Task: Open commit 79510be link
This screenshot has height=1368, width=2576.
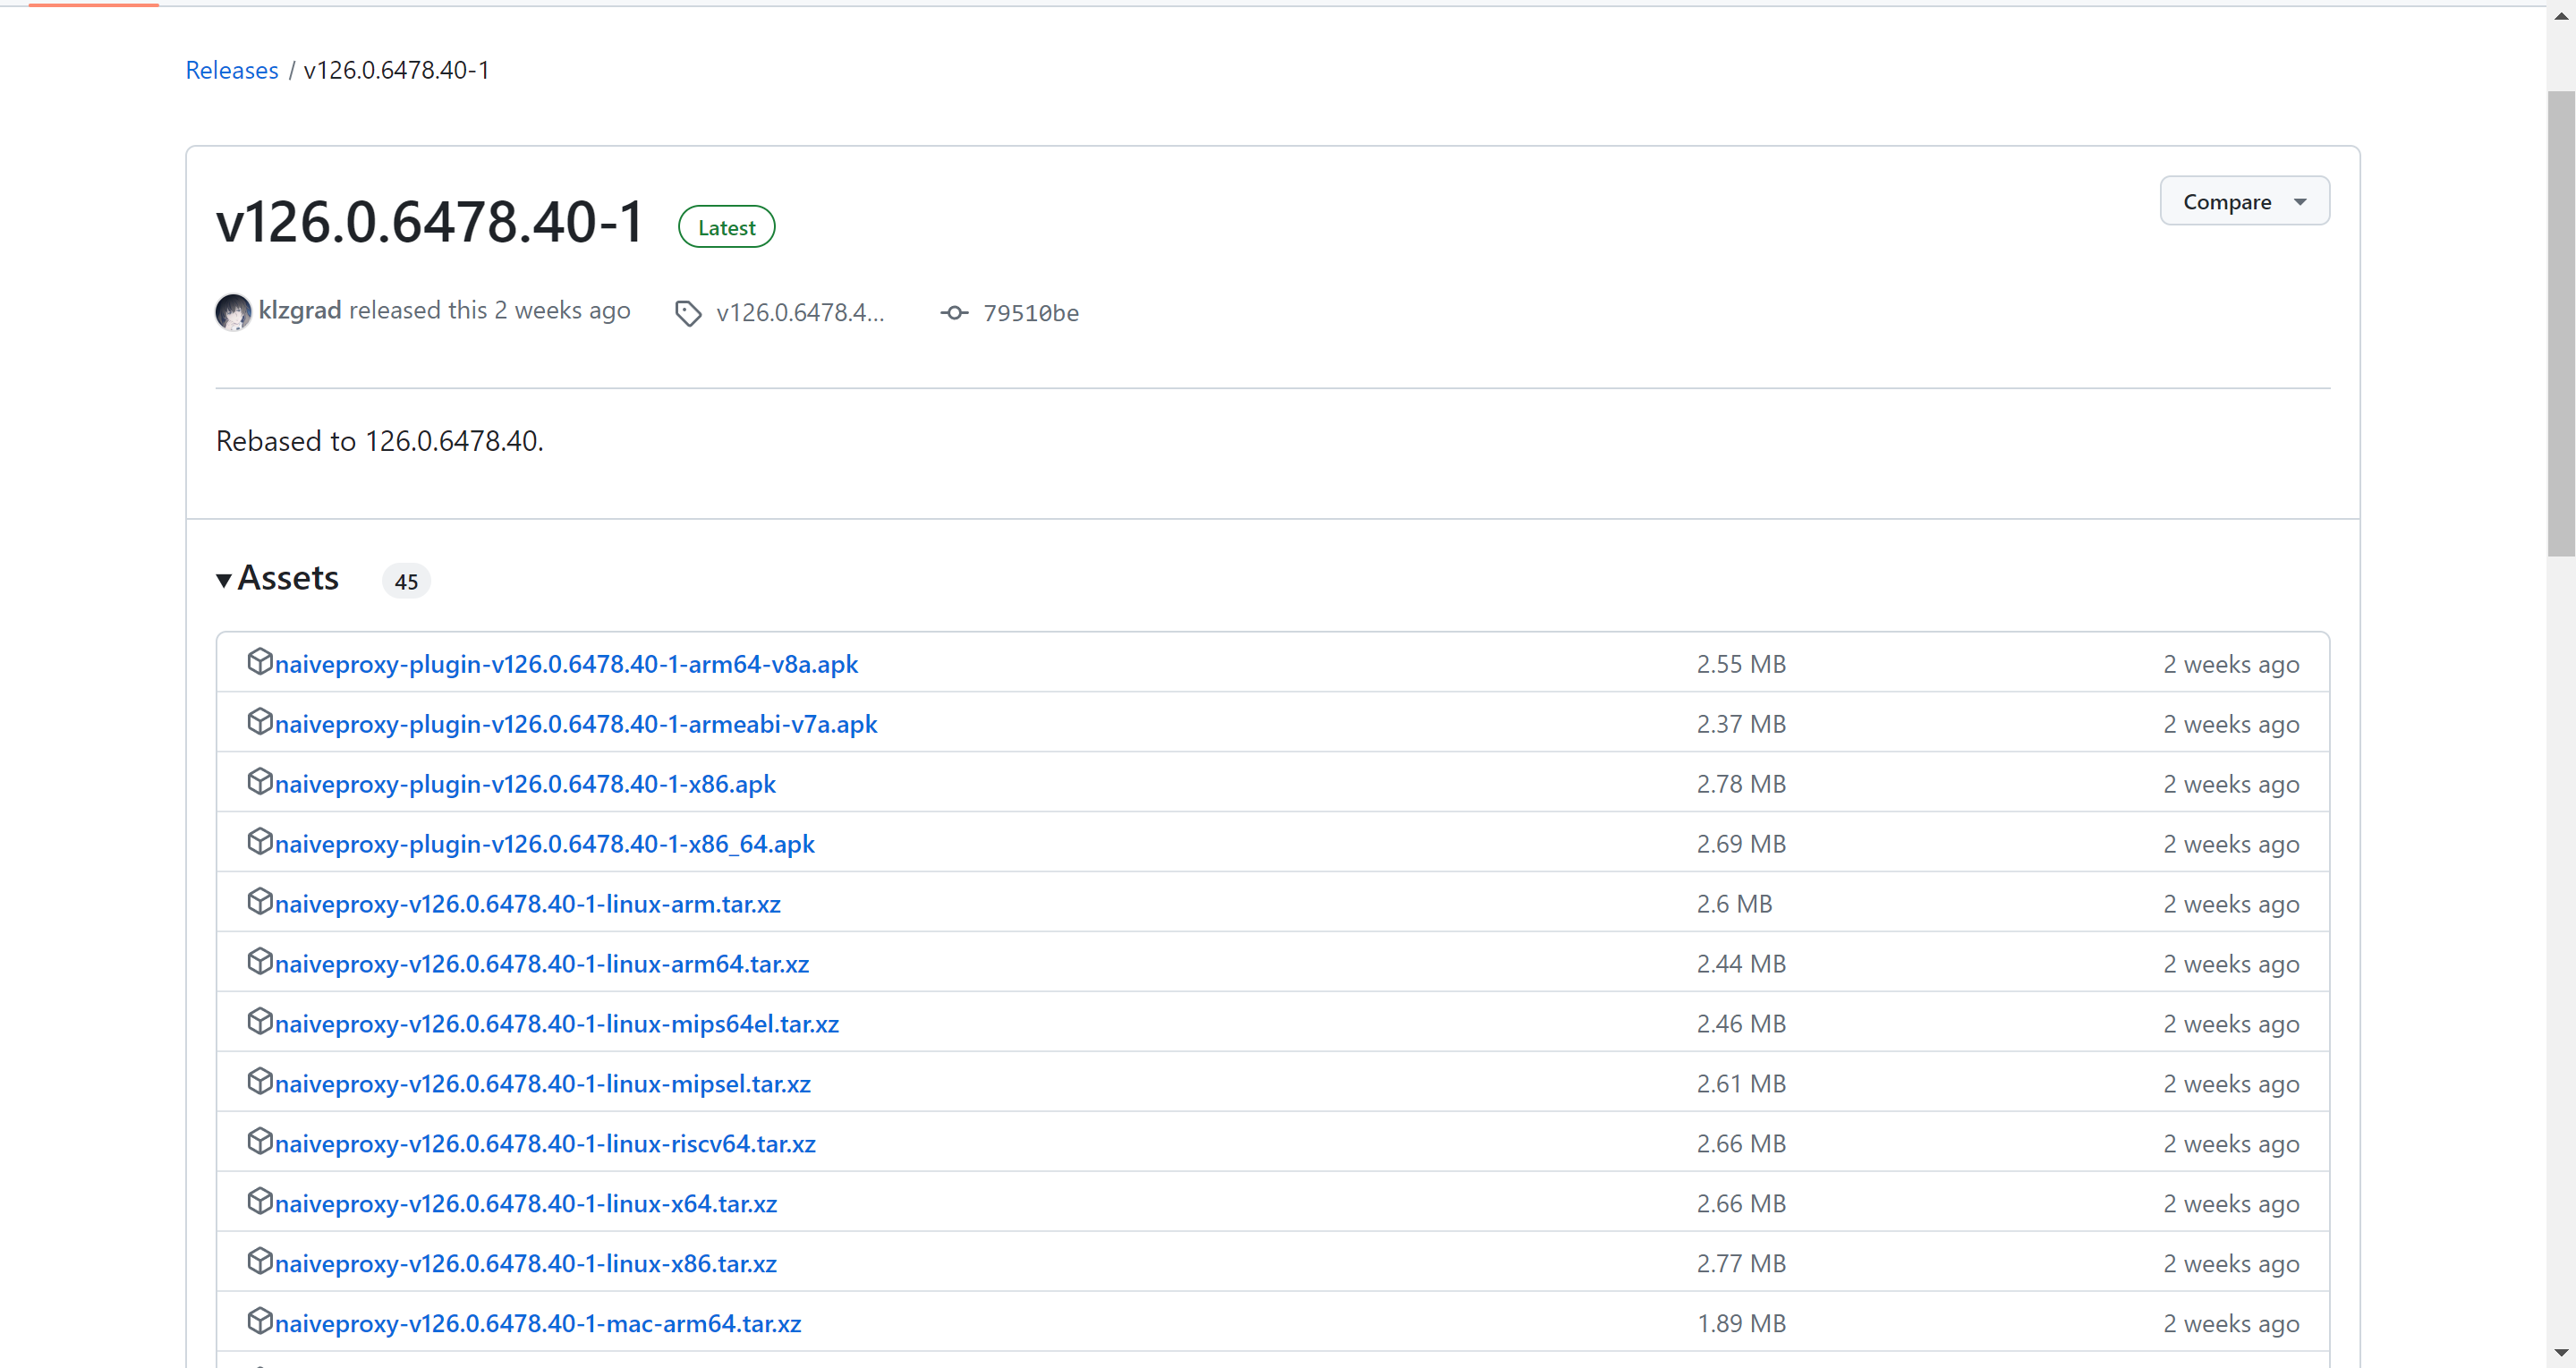Action: tap(1030, 313)
